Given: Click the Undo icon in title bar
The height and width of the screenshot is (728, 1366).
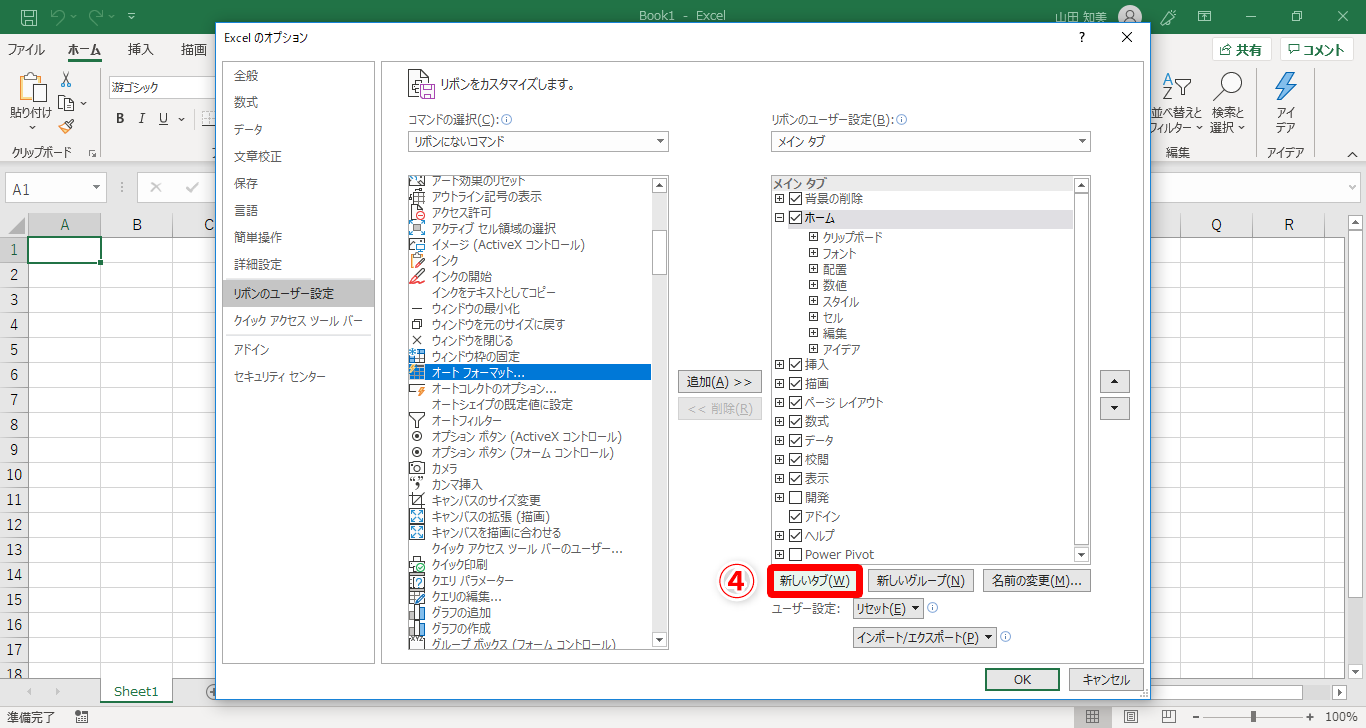Looking at the screenshot, I should tap(59, 16).
